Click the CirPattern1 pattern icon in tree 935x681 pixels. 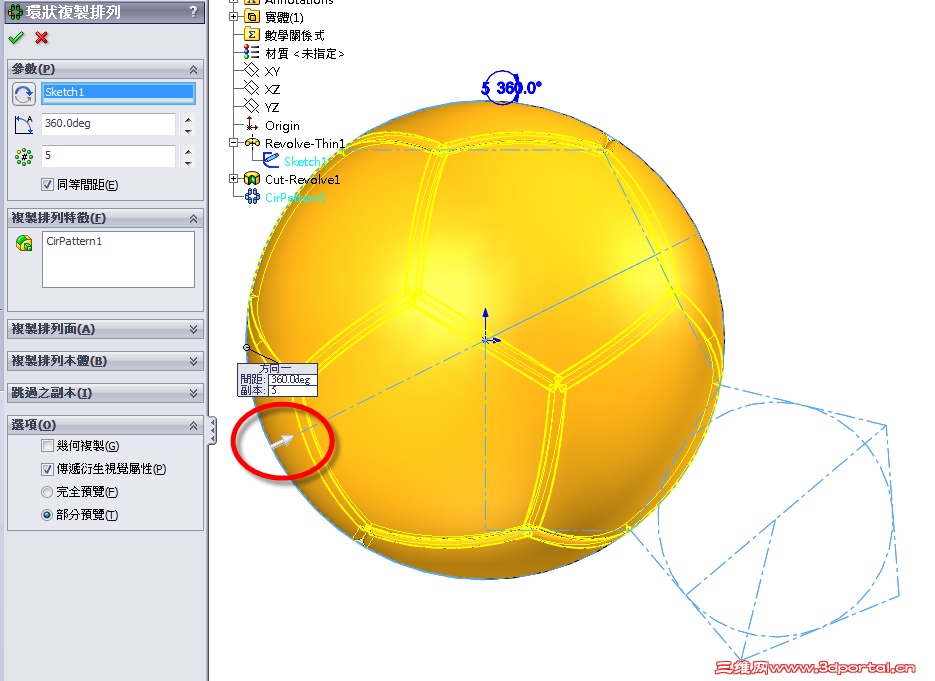252,196
